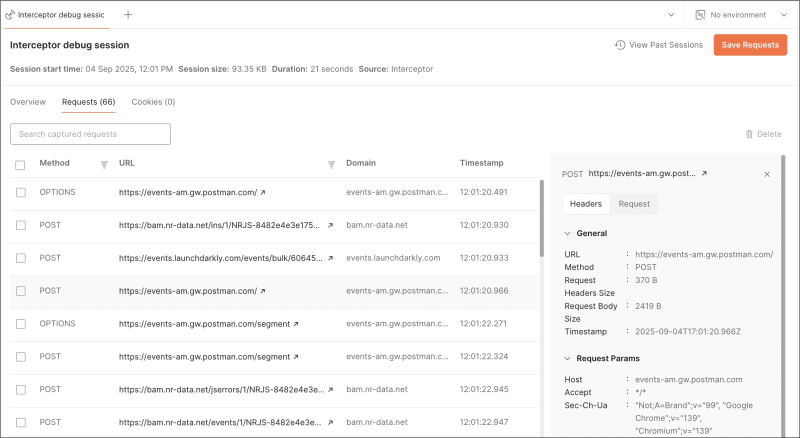Image resolution: width=800 pixels, height=438 pixels.
Task: Collapse the Request Params section
Action: coord(567,358)
